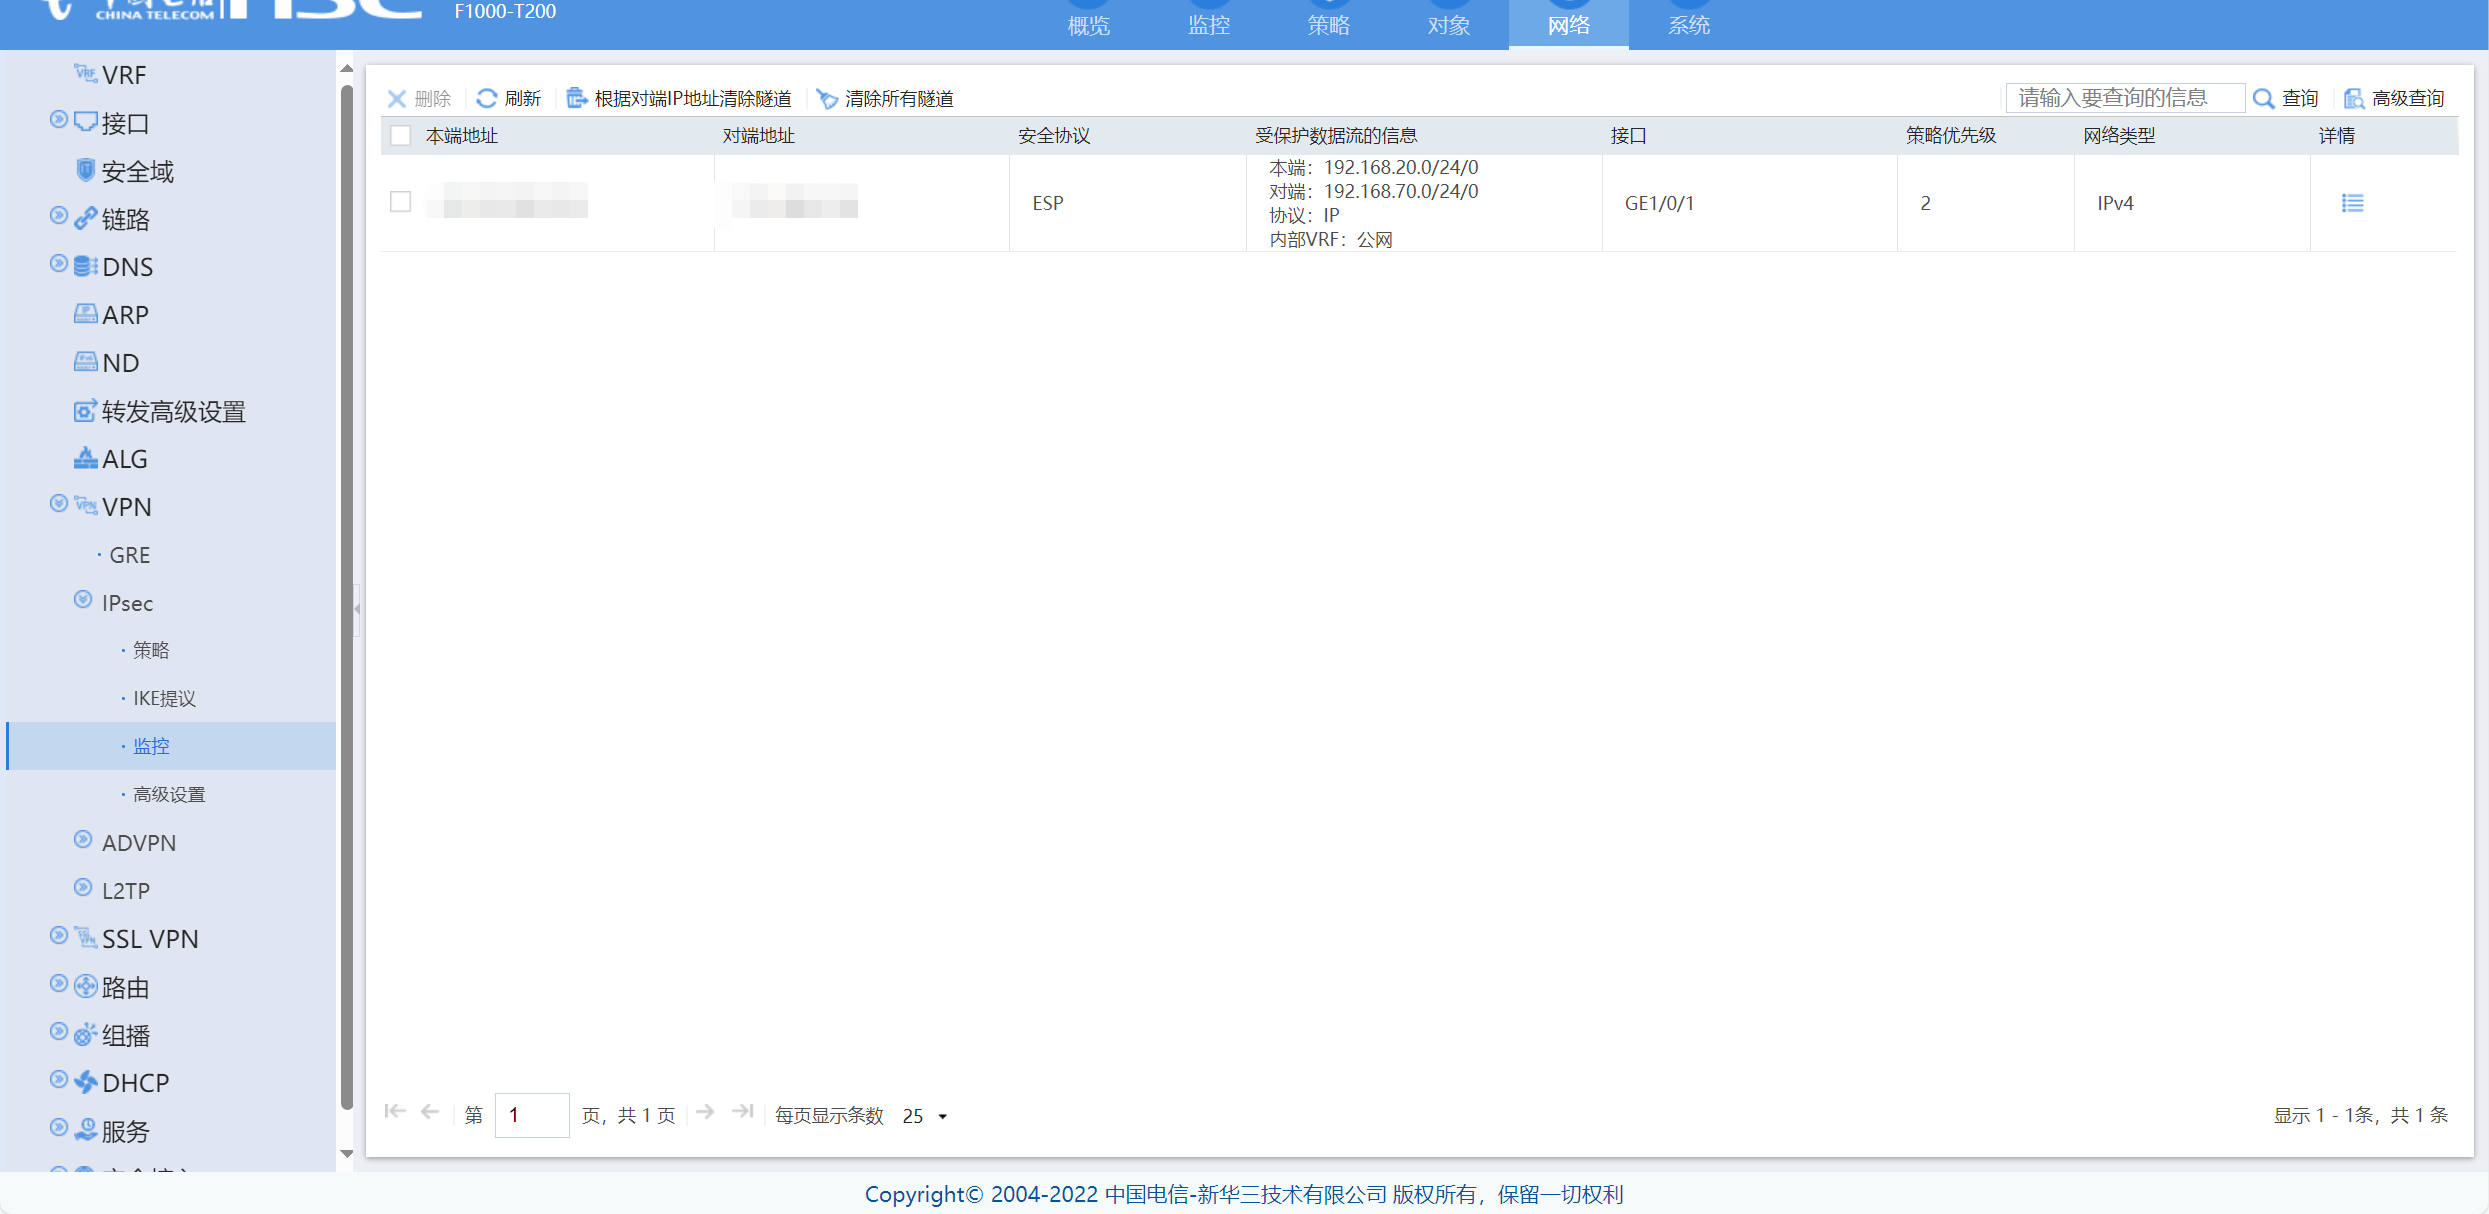Screen dimensions: 2489x1214
Task: Check the ESP tunnel row checkbox
Action: tap(401, 202)
